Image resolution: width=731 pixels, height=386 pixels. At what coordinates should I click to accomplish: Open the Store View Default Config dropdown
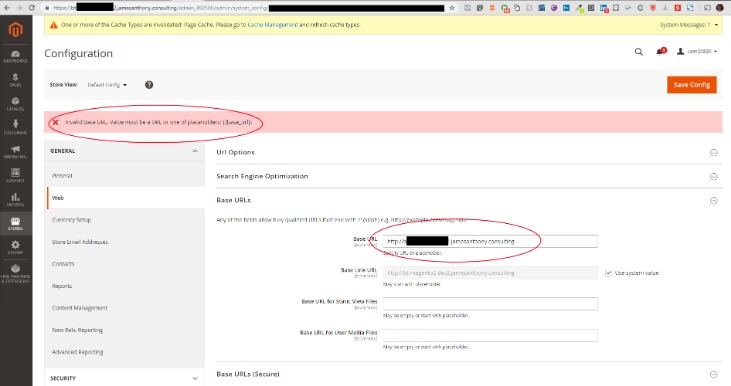tap(107, 85)
